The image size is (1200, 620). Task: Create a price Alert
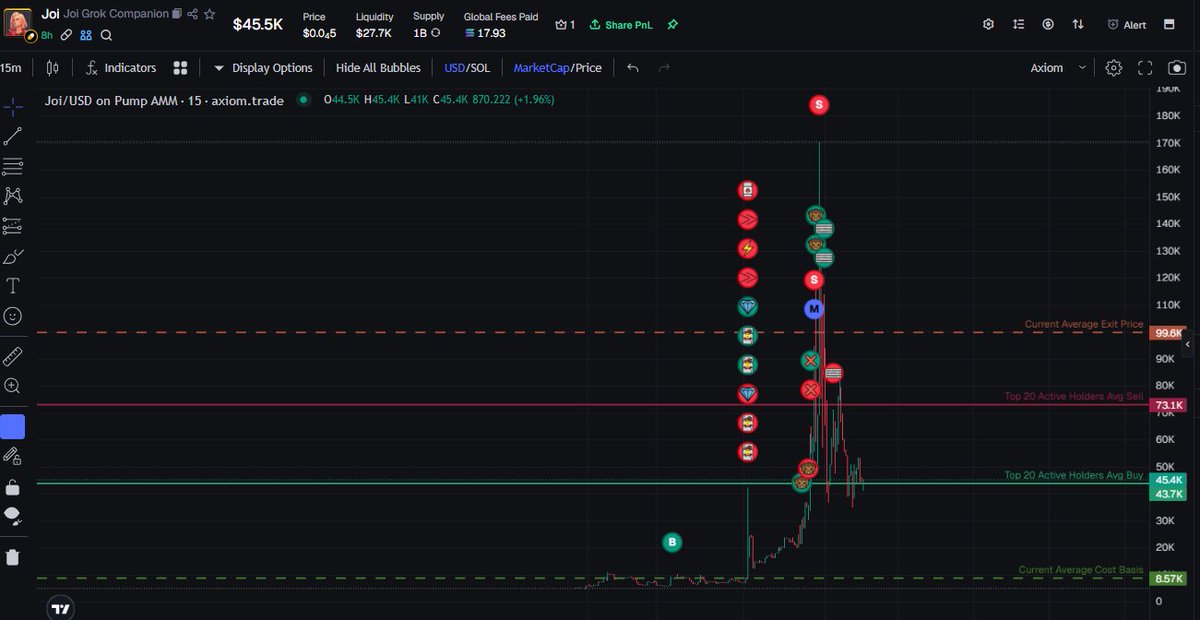(1127, 24)
